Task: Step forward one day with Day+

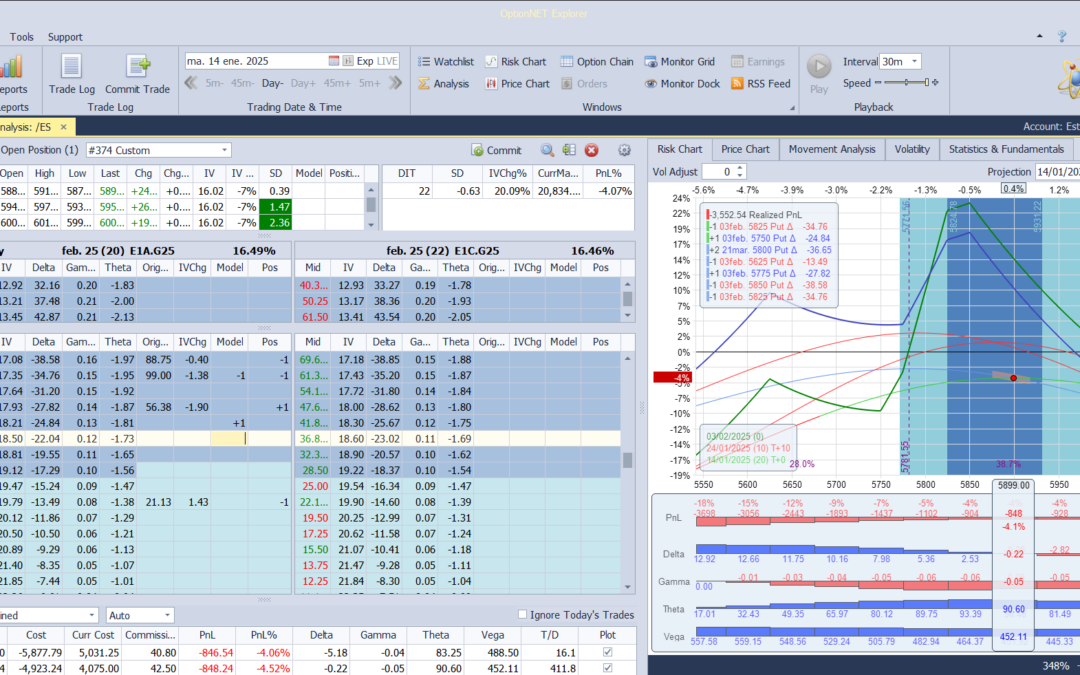Action: pyautogui.click(x=303, y=83)
